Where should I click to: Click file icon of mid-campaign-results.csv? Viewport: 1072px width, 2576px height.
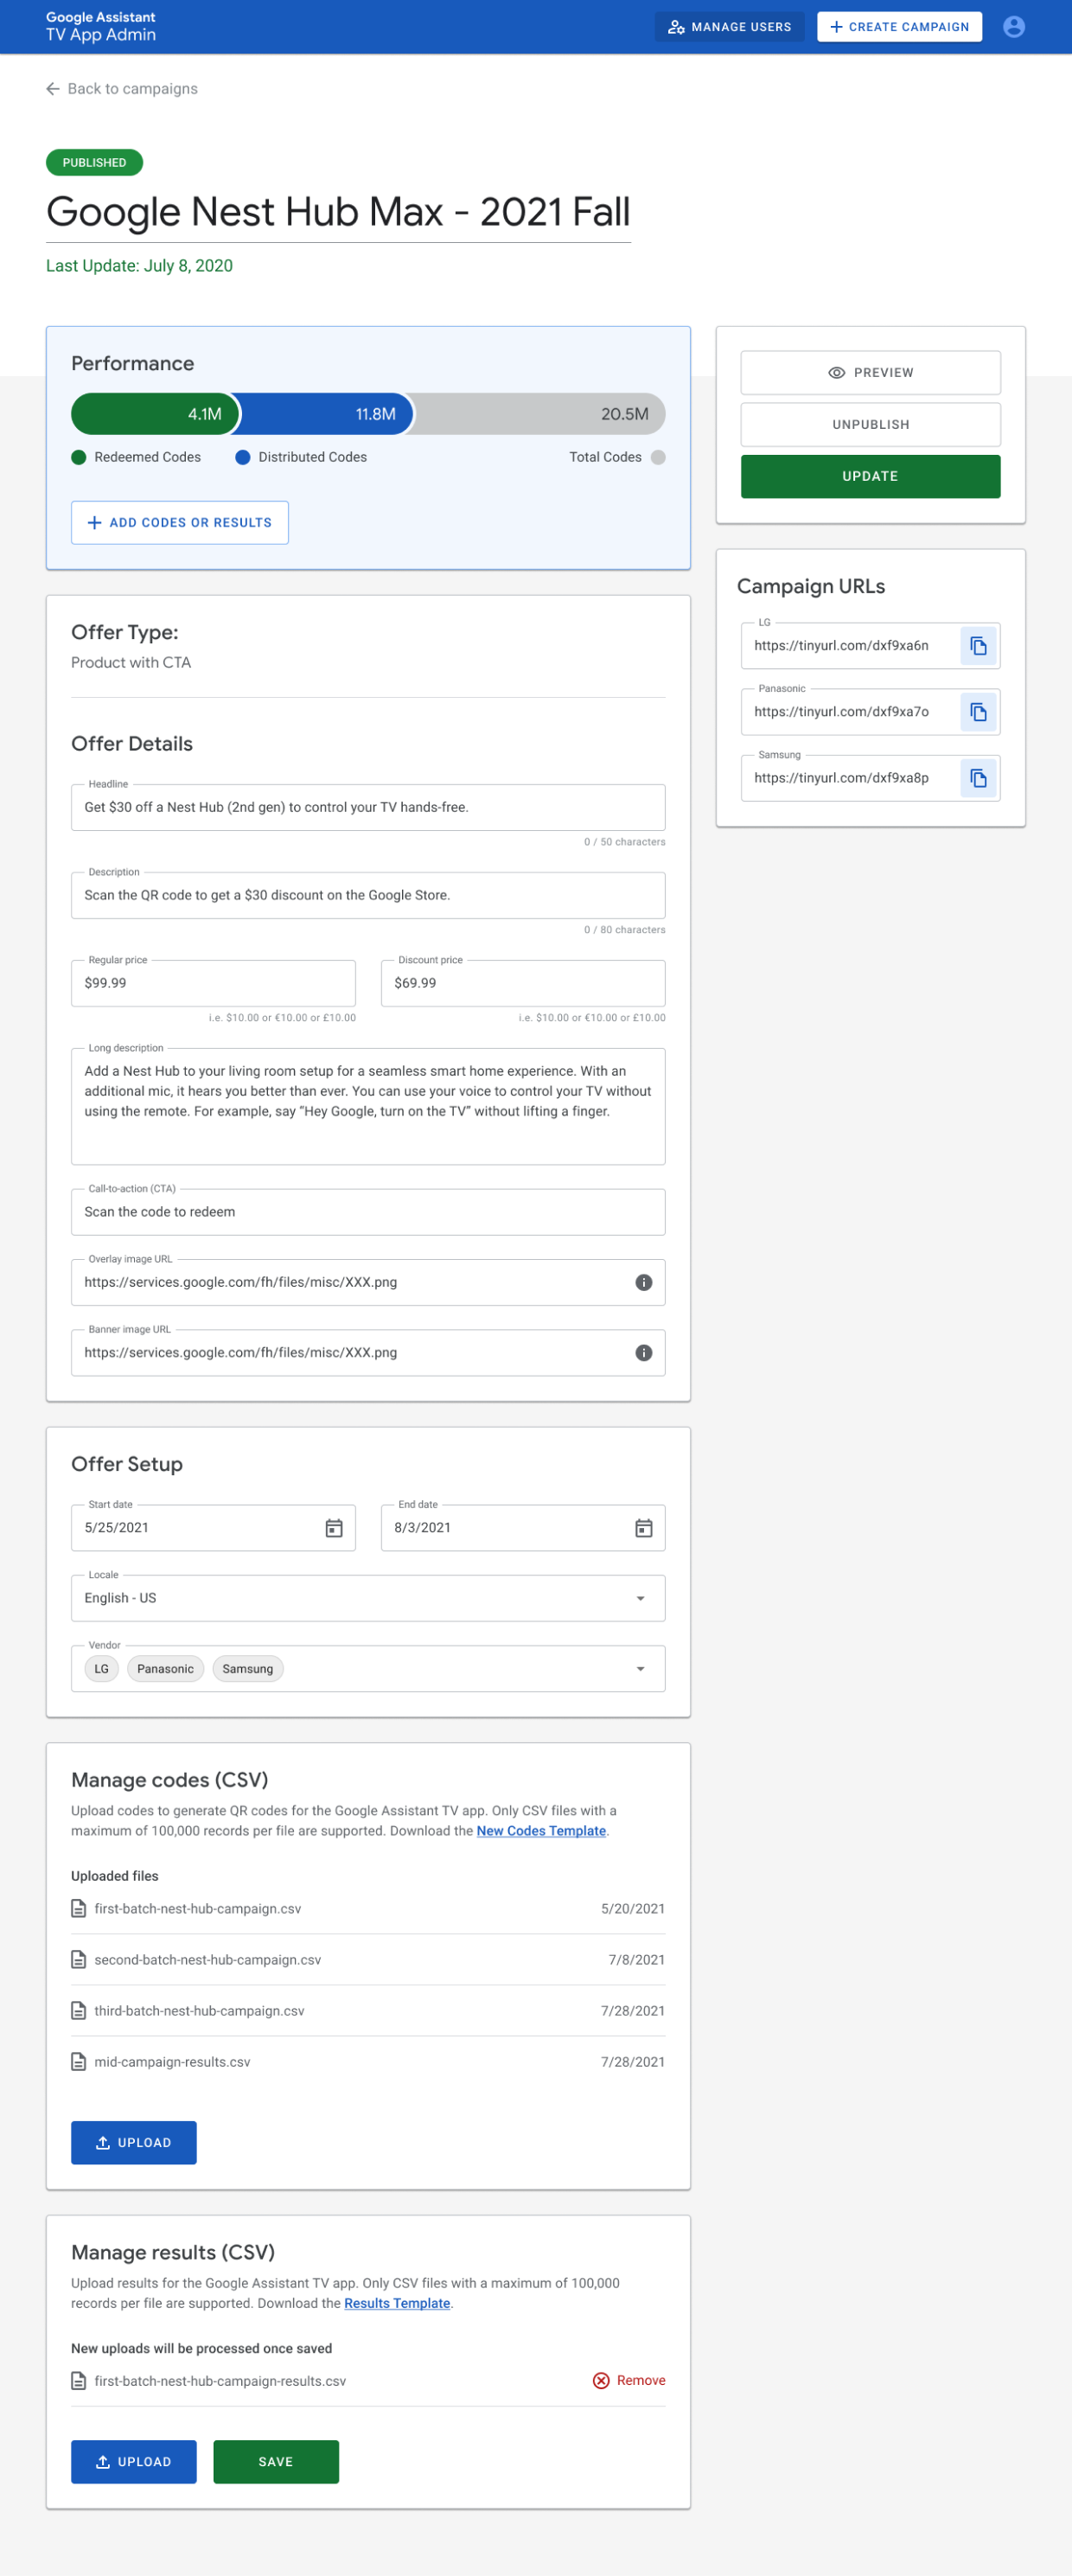78,2062
